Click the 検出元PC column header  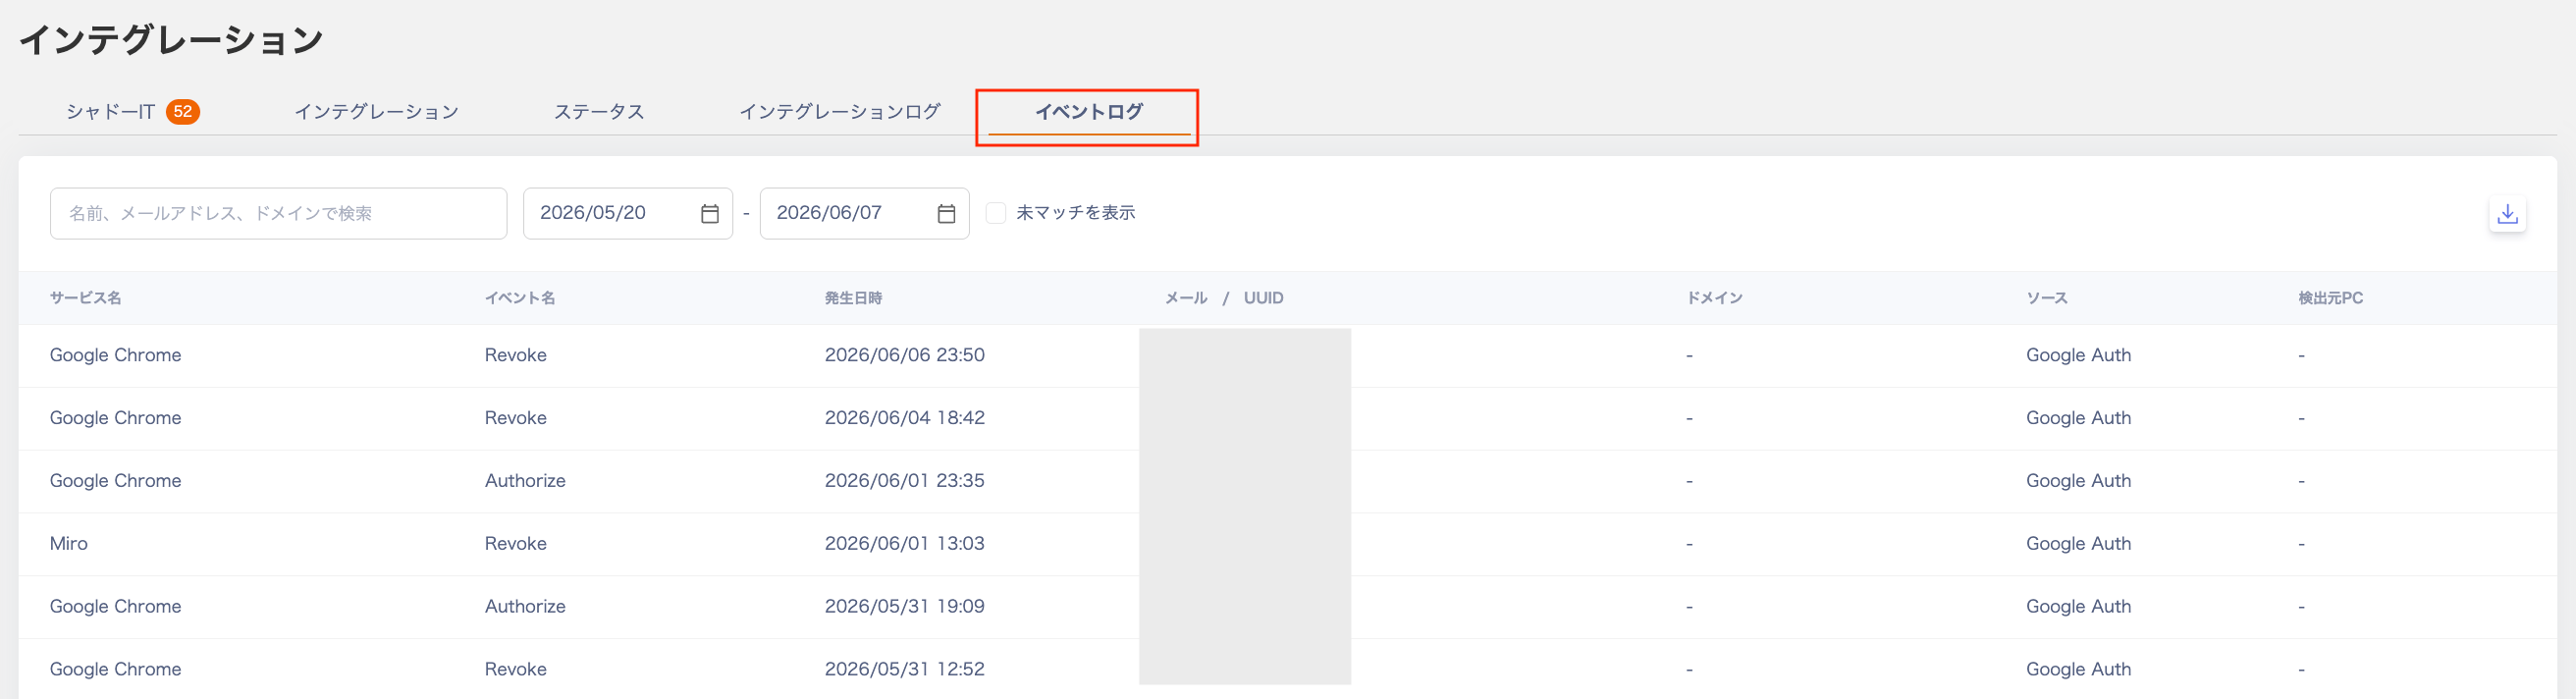(2330, 298)
